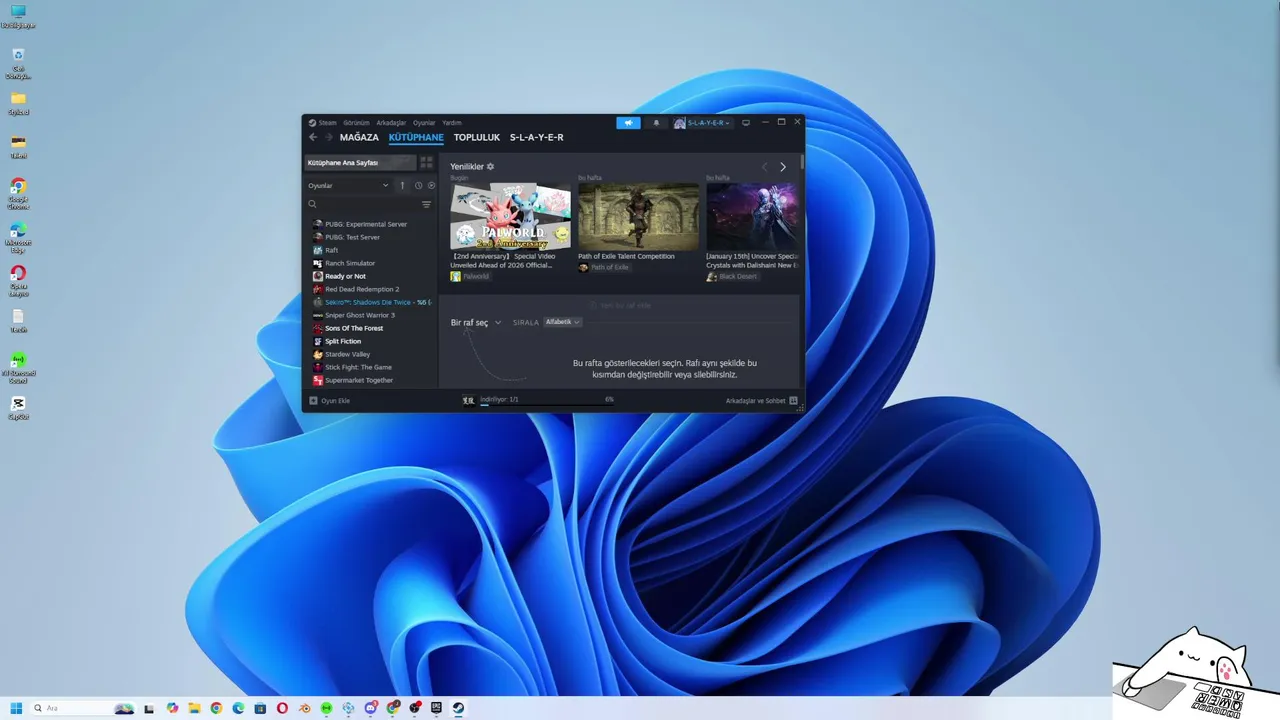Screen dimensions: 1280x720
Task: Open the notifications bell in Steam
Action: 656,123
